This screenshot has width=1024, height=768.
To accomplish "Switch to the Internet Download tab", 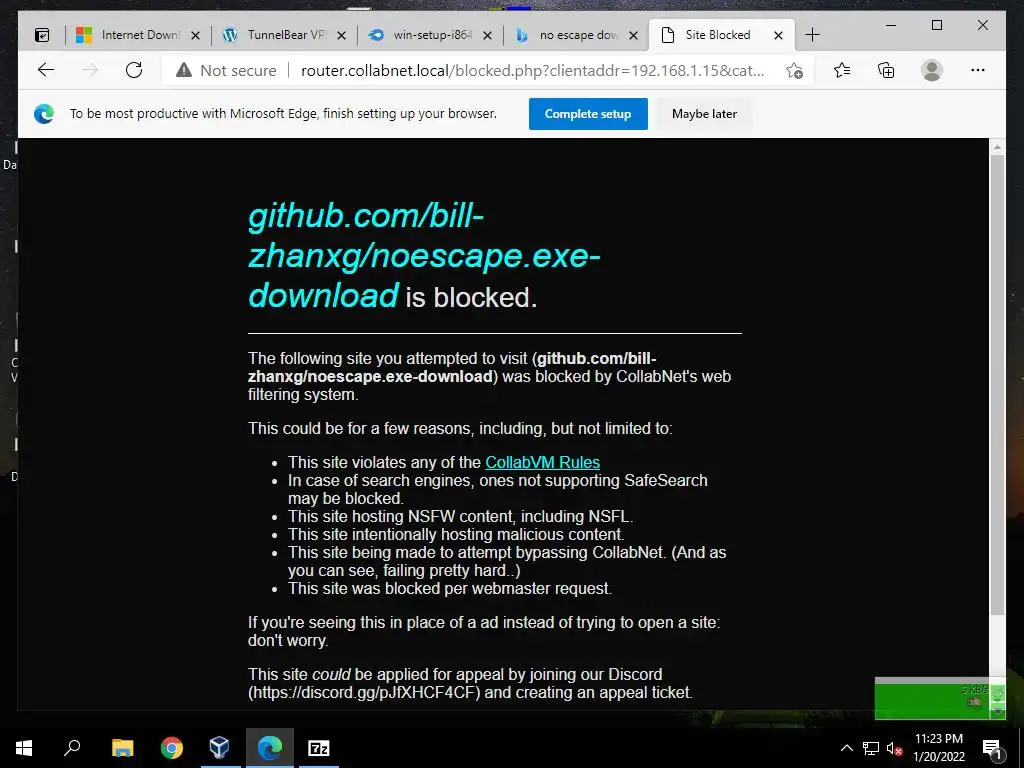I will pos(138,35).
